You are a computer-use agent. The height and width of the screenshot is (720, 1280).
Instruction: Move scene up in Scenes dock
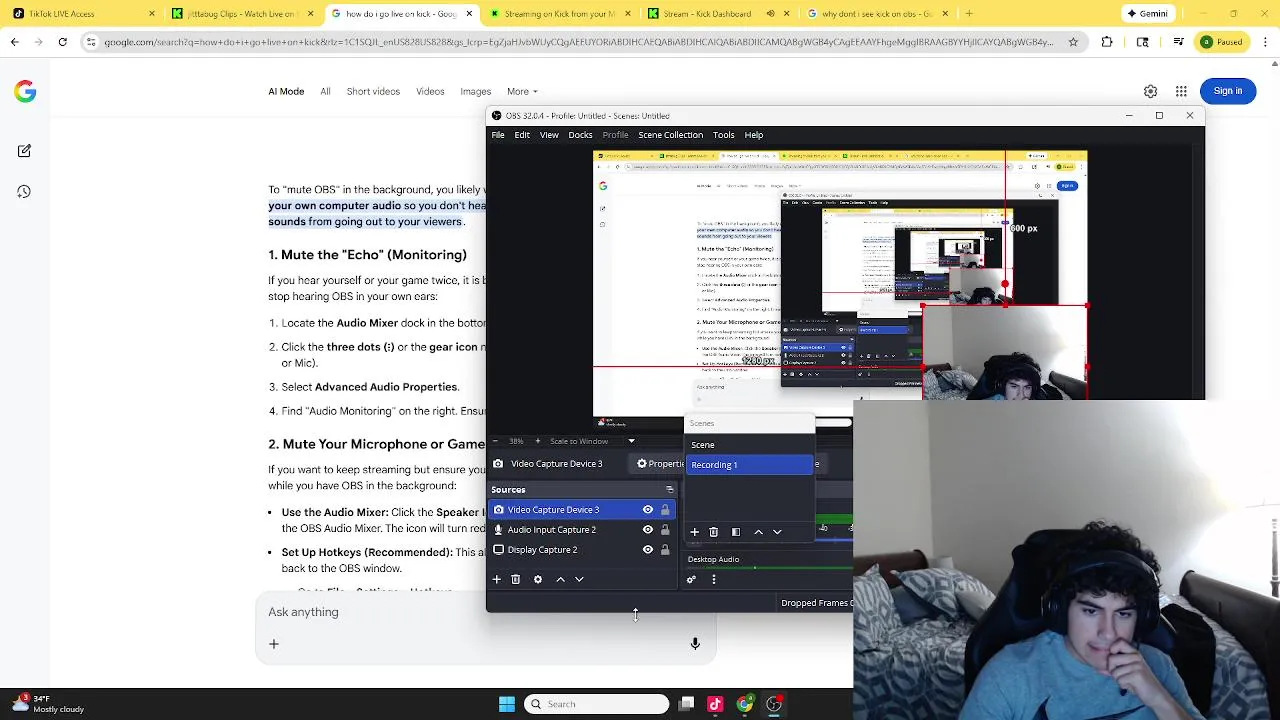pyautogui.click(x=758, y=532)
